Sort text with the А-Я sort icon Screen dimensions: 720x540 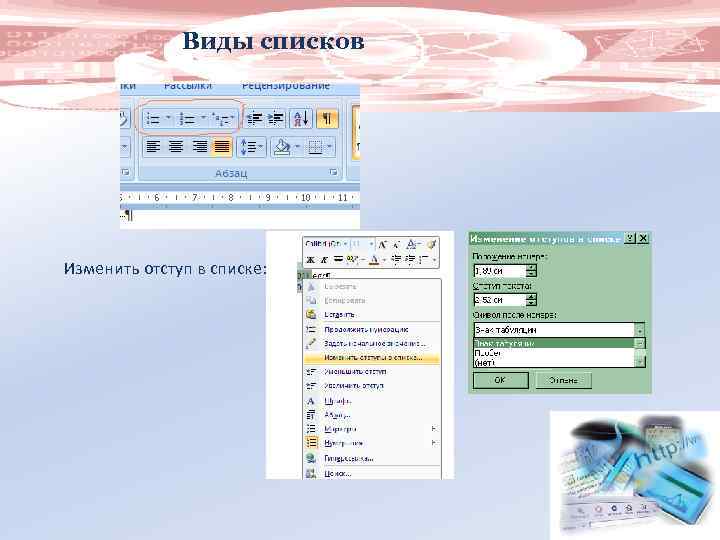(x=301, y=119)
